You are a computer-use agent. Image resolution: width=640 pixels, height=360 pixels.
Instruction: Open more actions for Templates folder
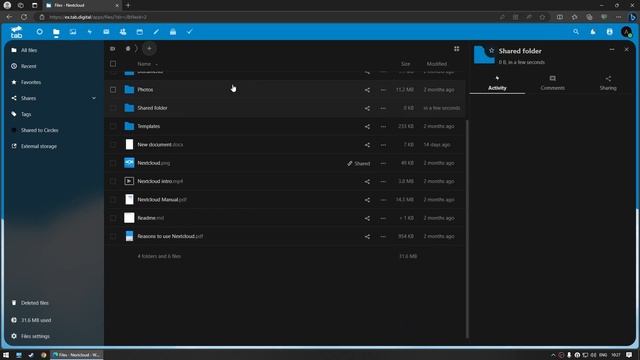tap(383, 127)
